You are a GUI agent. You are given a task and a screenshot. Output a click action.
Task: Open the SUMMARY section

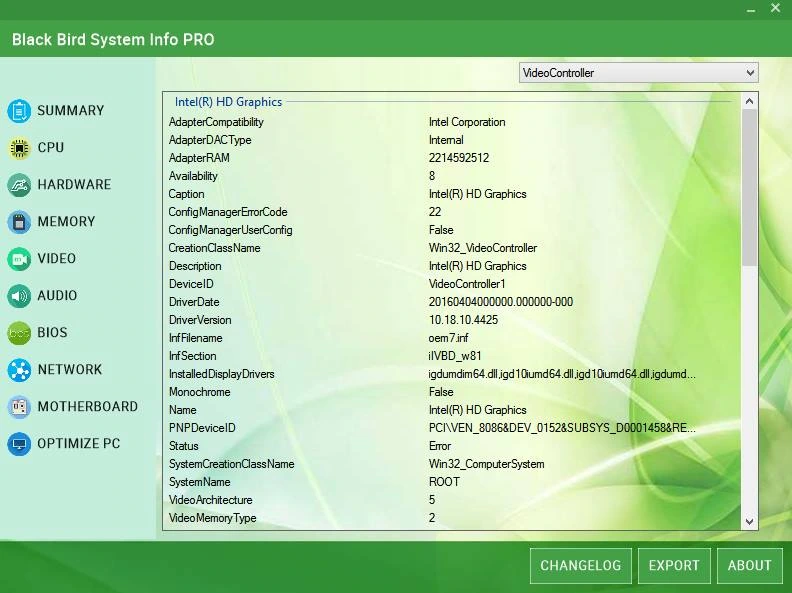pyautogui.click(x=71, y=111)
